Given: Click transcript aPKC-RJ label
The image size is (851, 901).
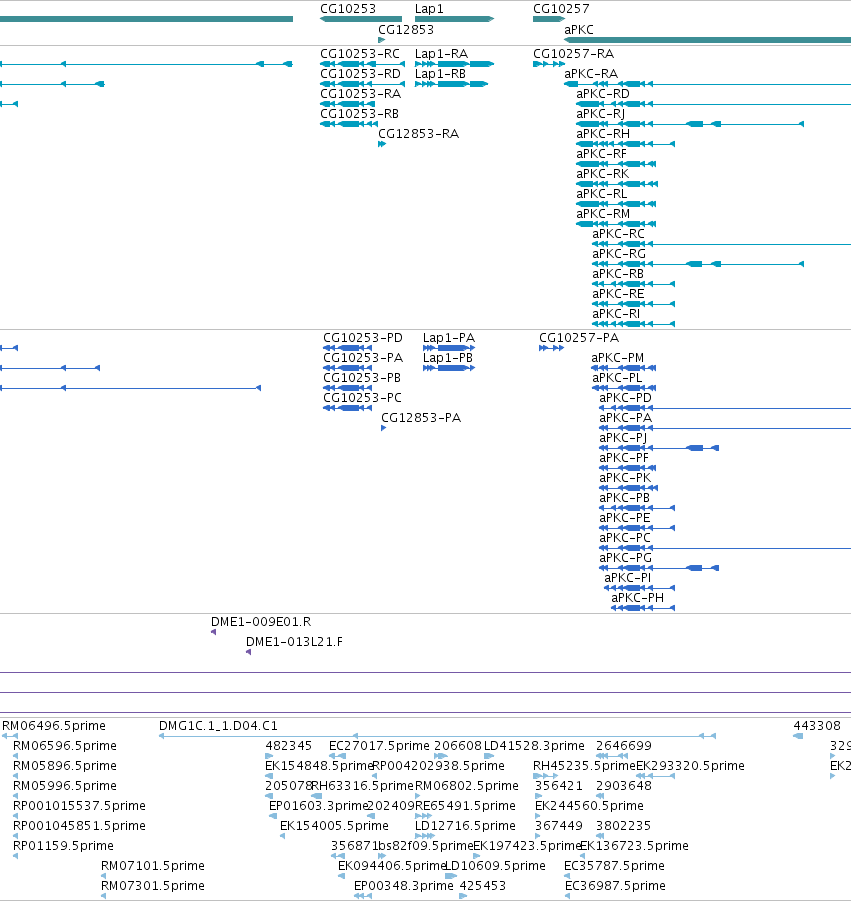Looking at the screenshot, I should 600,114.
